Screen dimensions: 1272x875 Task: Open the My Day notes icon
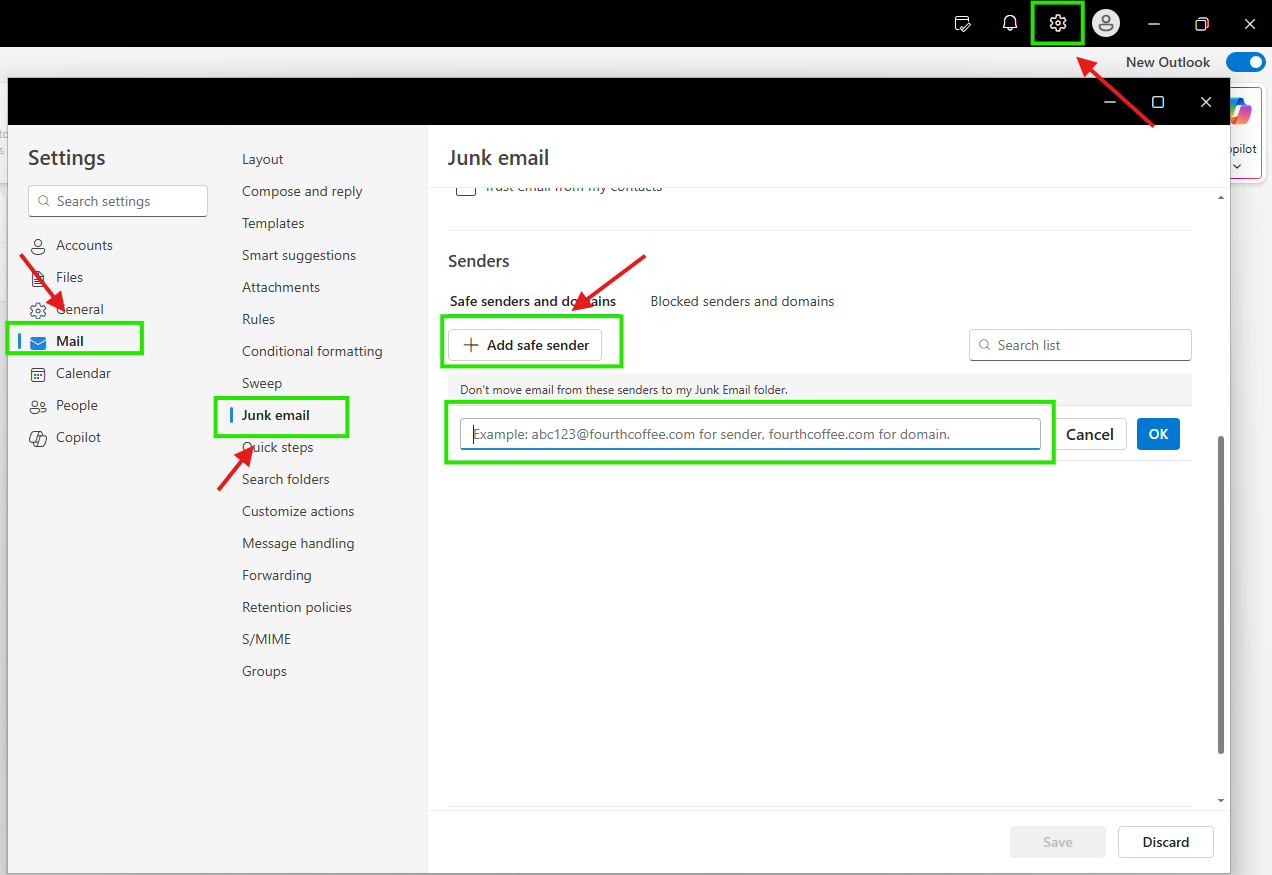coord(963,23)
